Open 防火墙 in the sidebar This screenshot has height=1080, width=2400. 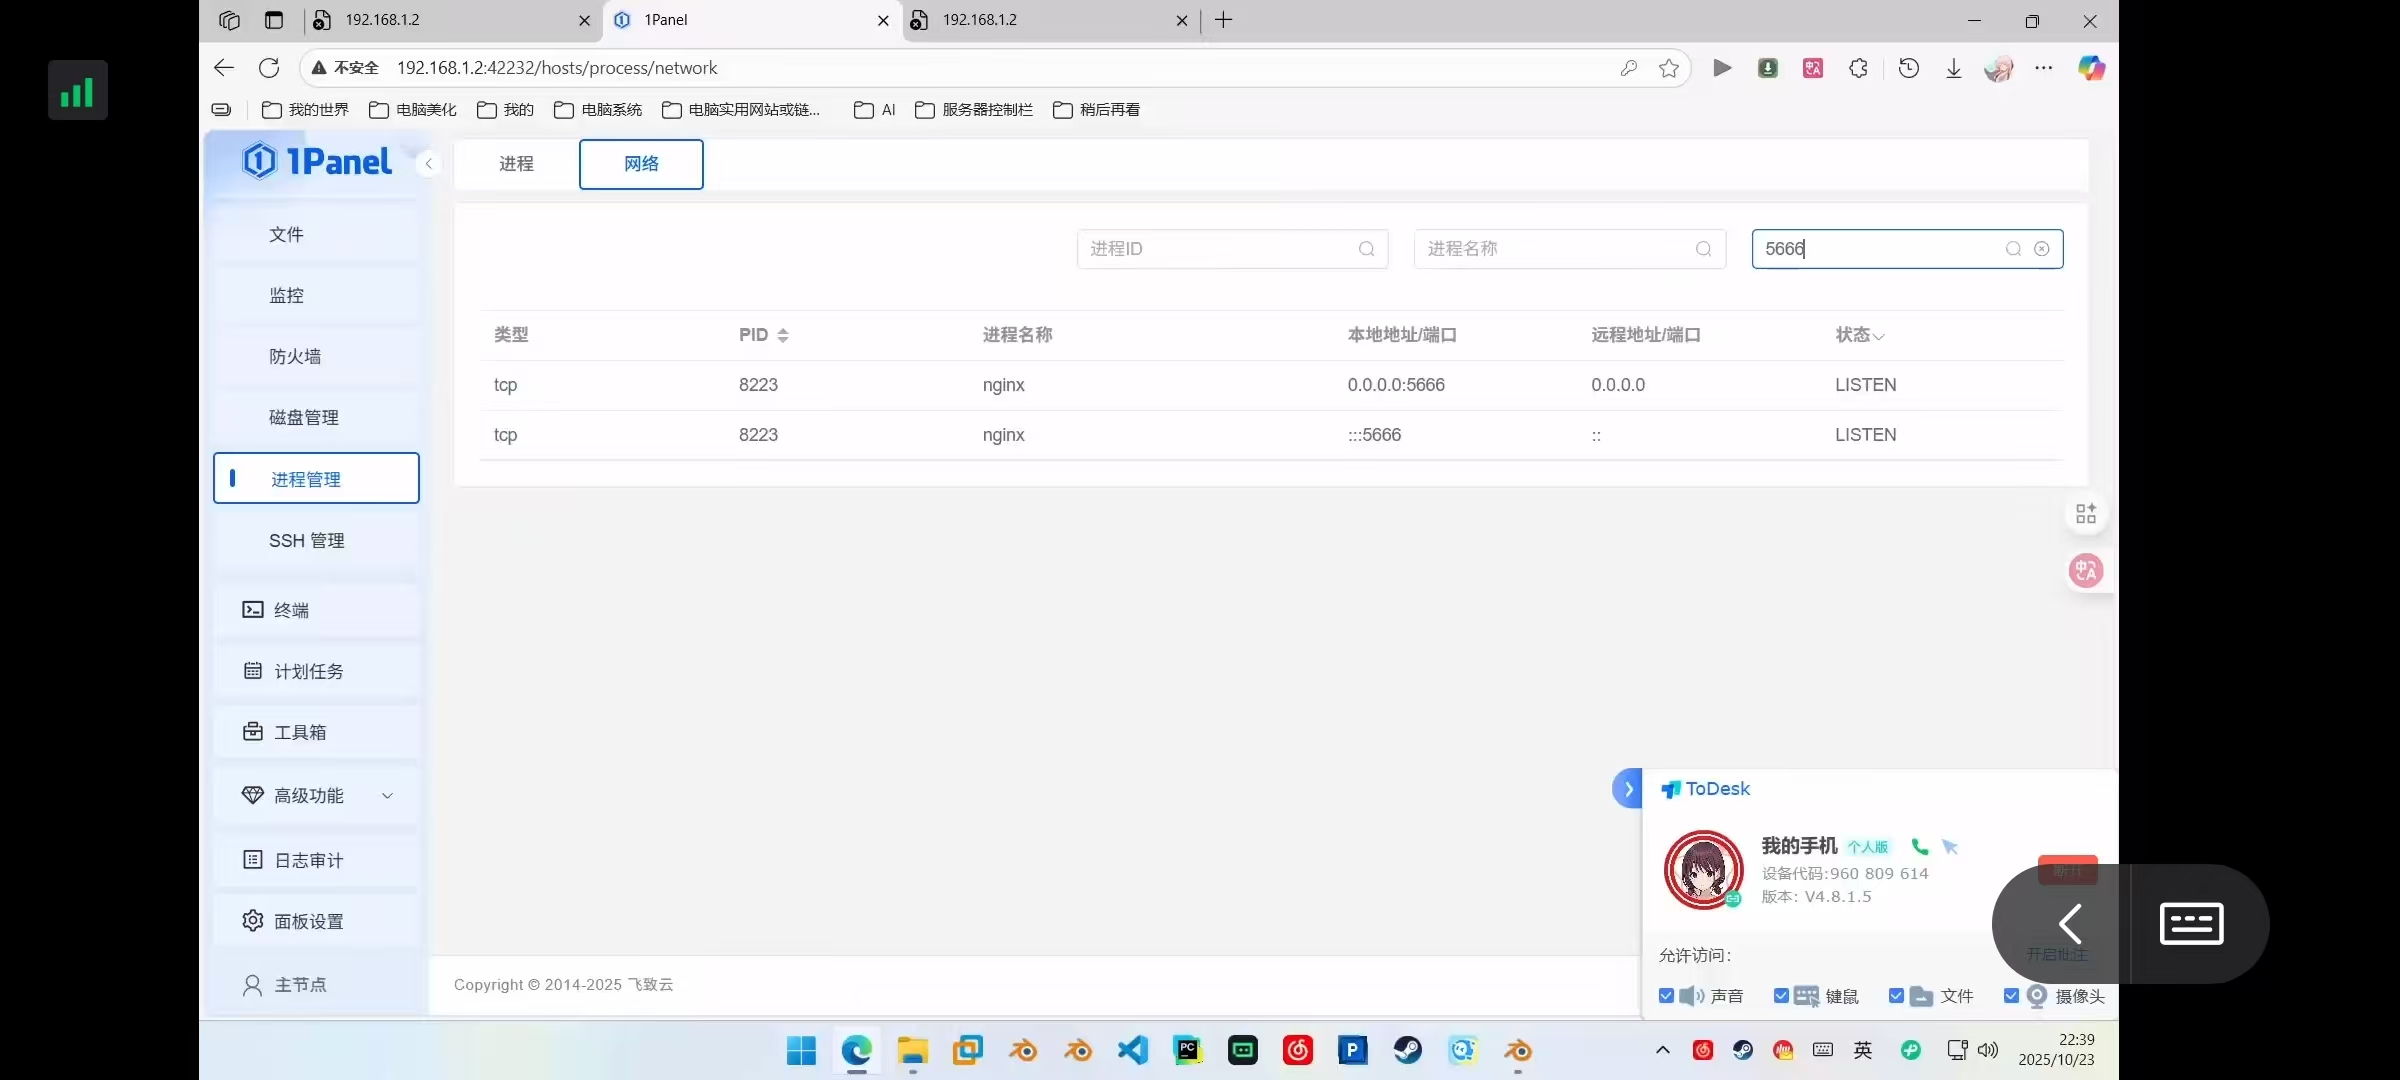tap(295, 357)
